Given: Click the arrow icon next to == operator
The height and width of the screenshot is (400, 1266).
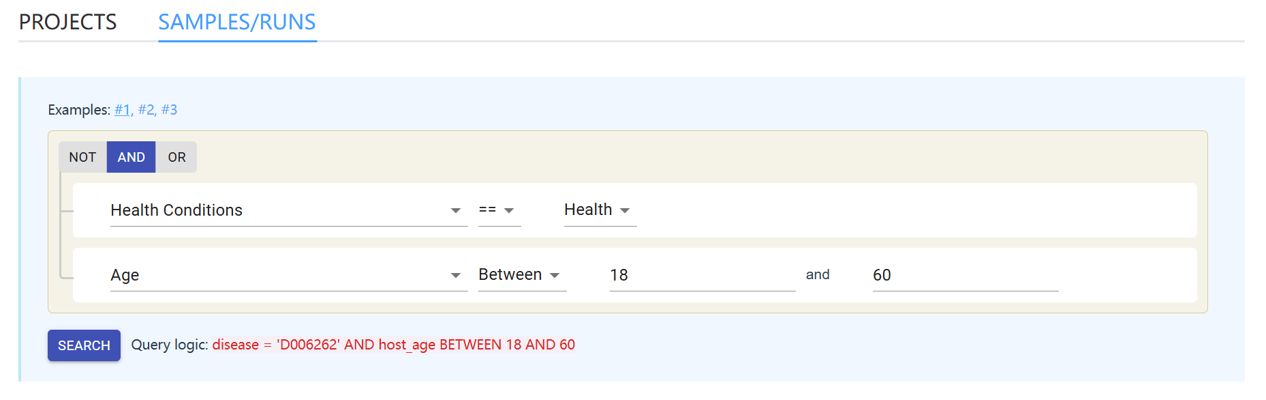Looking at the screenshot, I should point(509,211).
